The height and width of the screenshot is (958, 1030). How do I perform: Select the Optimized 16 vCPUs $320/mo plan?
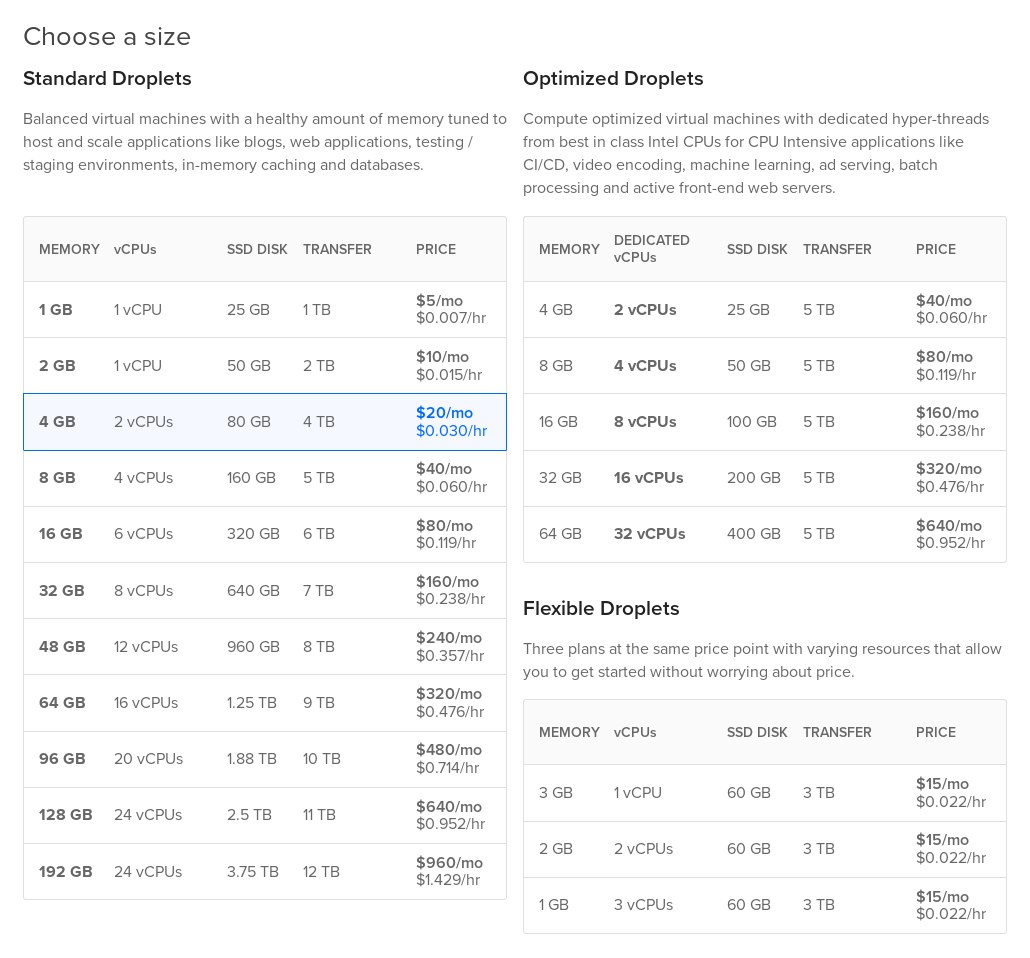tap(765, 478)
